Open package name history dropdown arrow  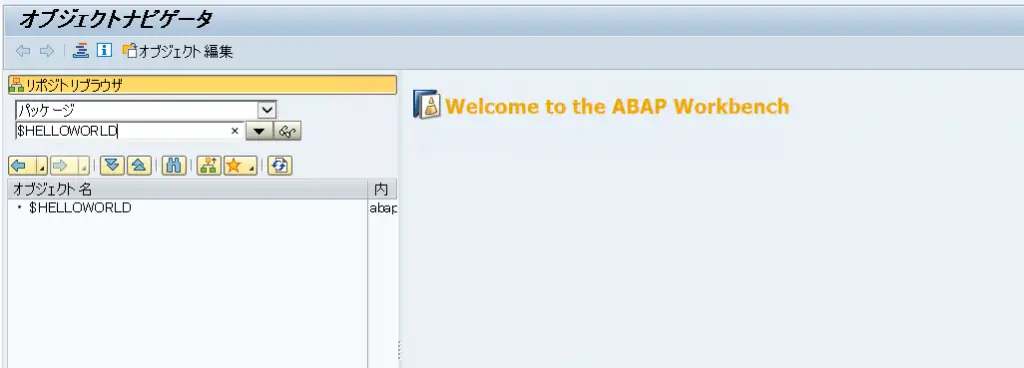click(x=259, y=131)
